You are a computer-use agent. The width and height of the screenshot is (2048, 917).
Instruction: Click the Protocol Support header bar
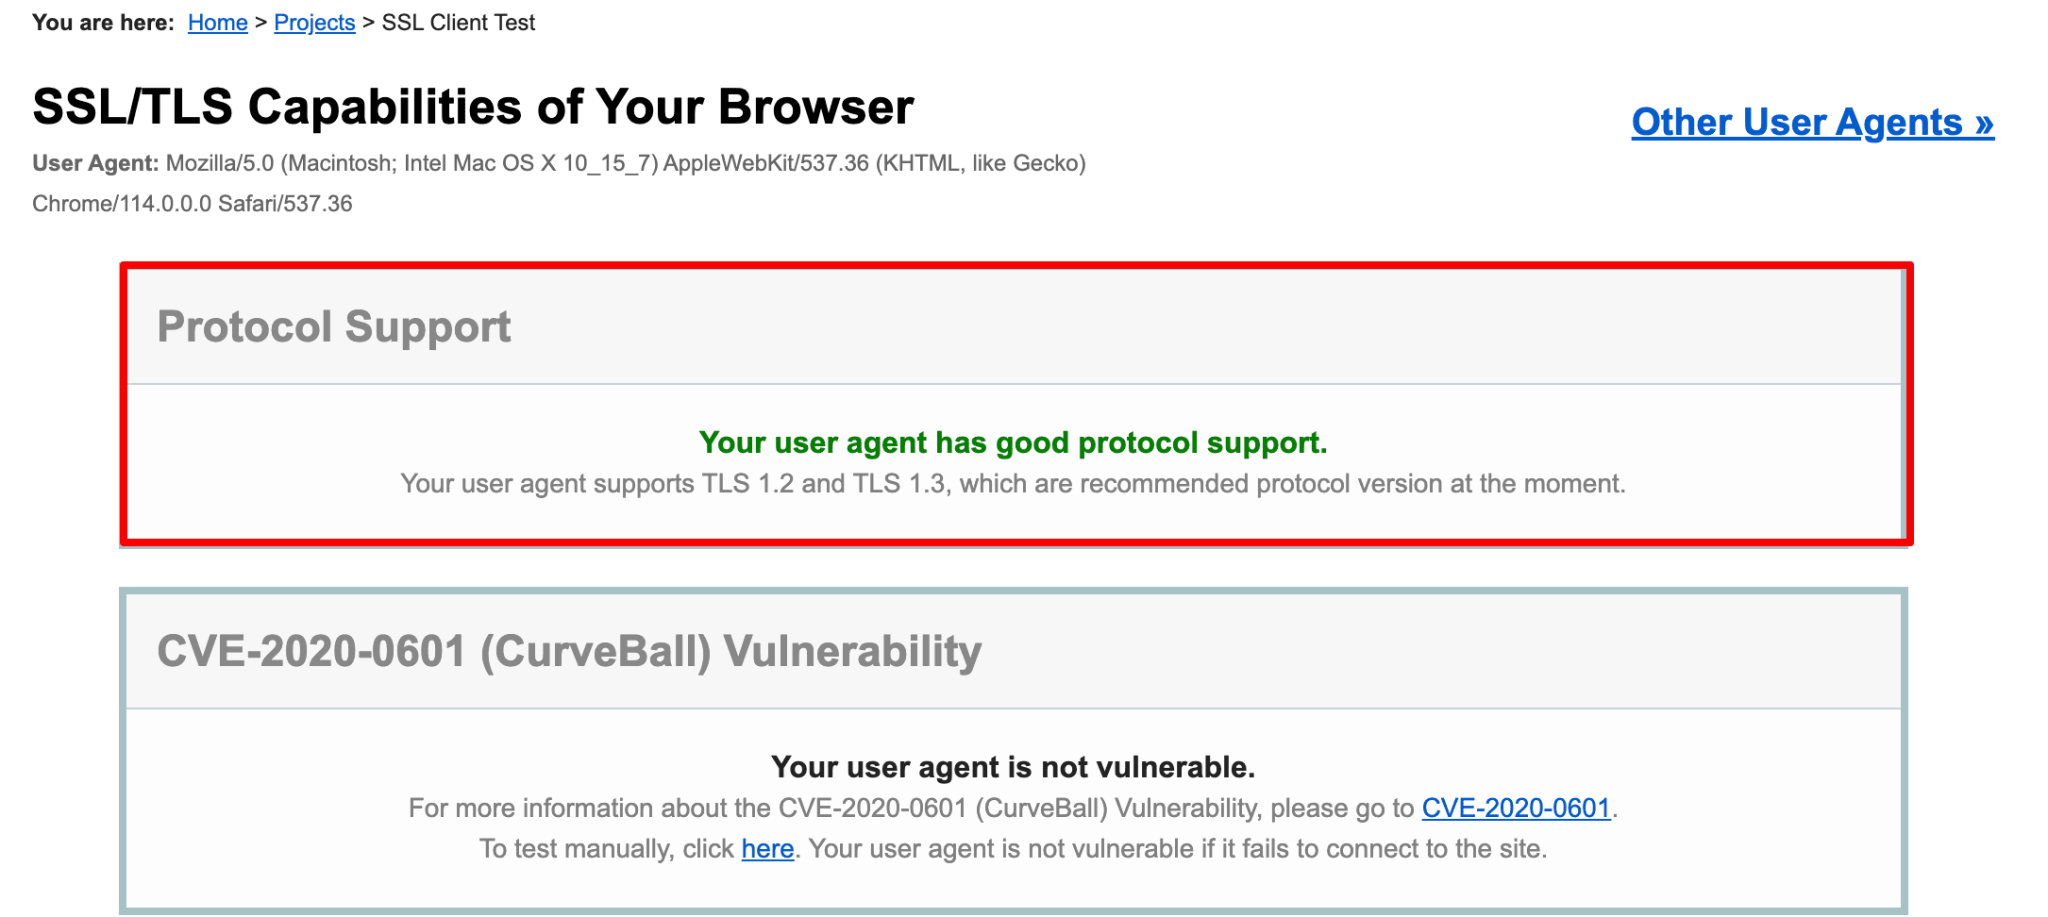pos(1015,326)
